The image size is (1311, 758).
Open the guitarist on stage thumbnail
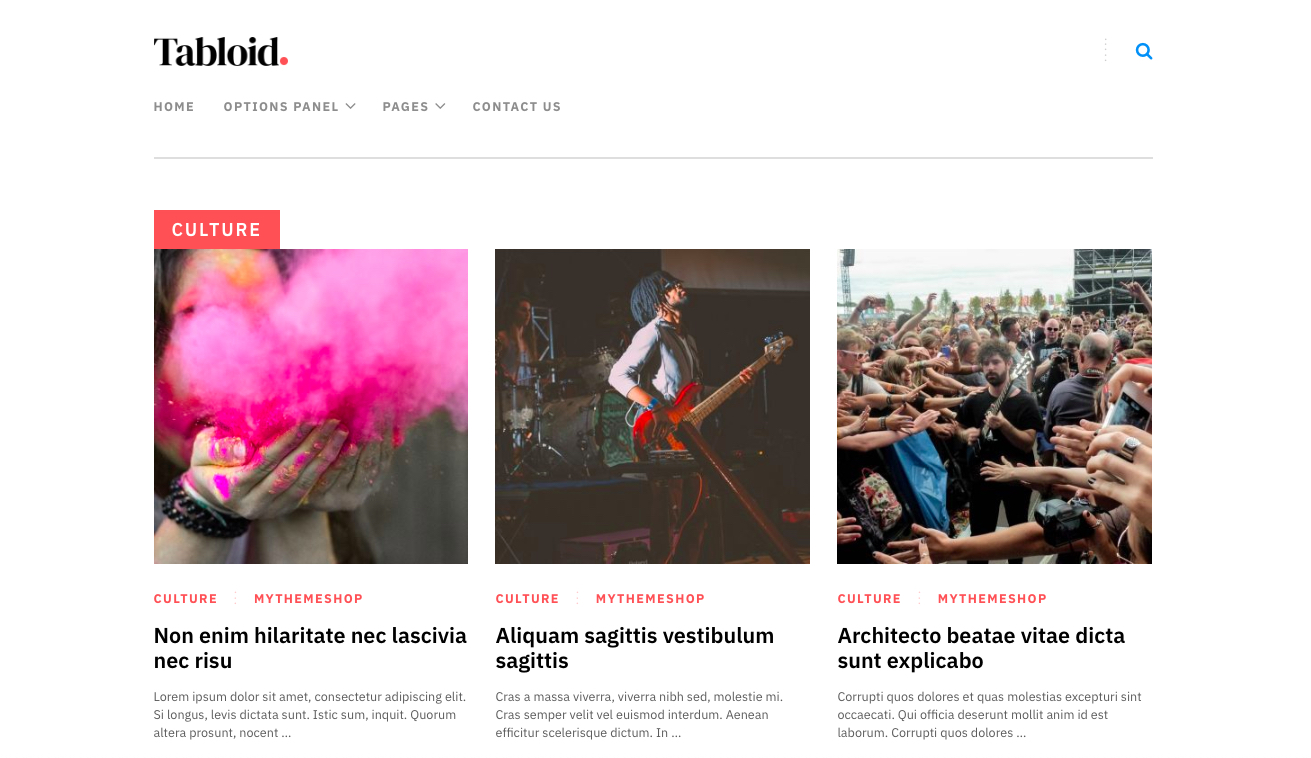652,406
